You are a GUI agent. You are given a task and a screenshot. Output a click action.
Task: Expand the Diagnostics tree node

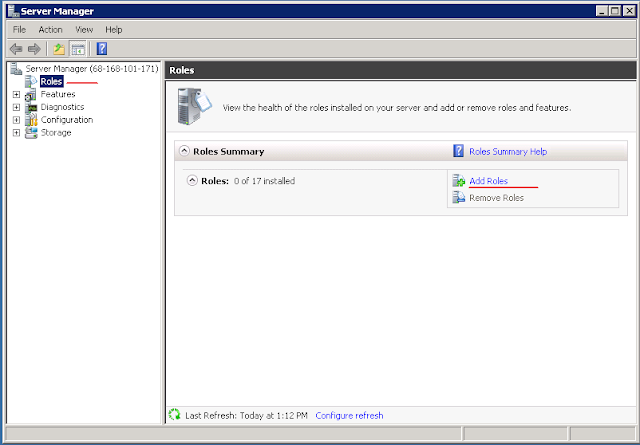(x=16, y=107)
